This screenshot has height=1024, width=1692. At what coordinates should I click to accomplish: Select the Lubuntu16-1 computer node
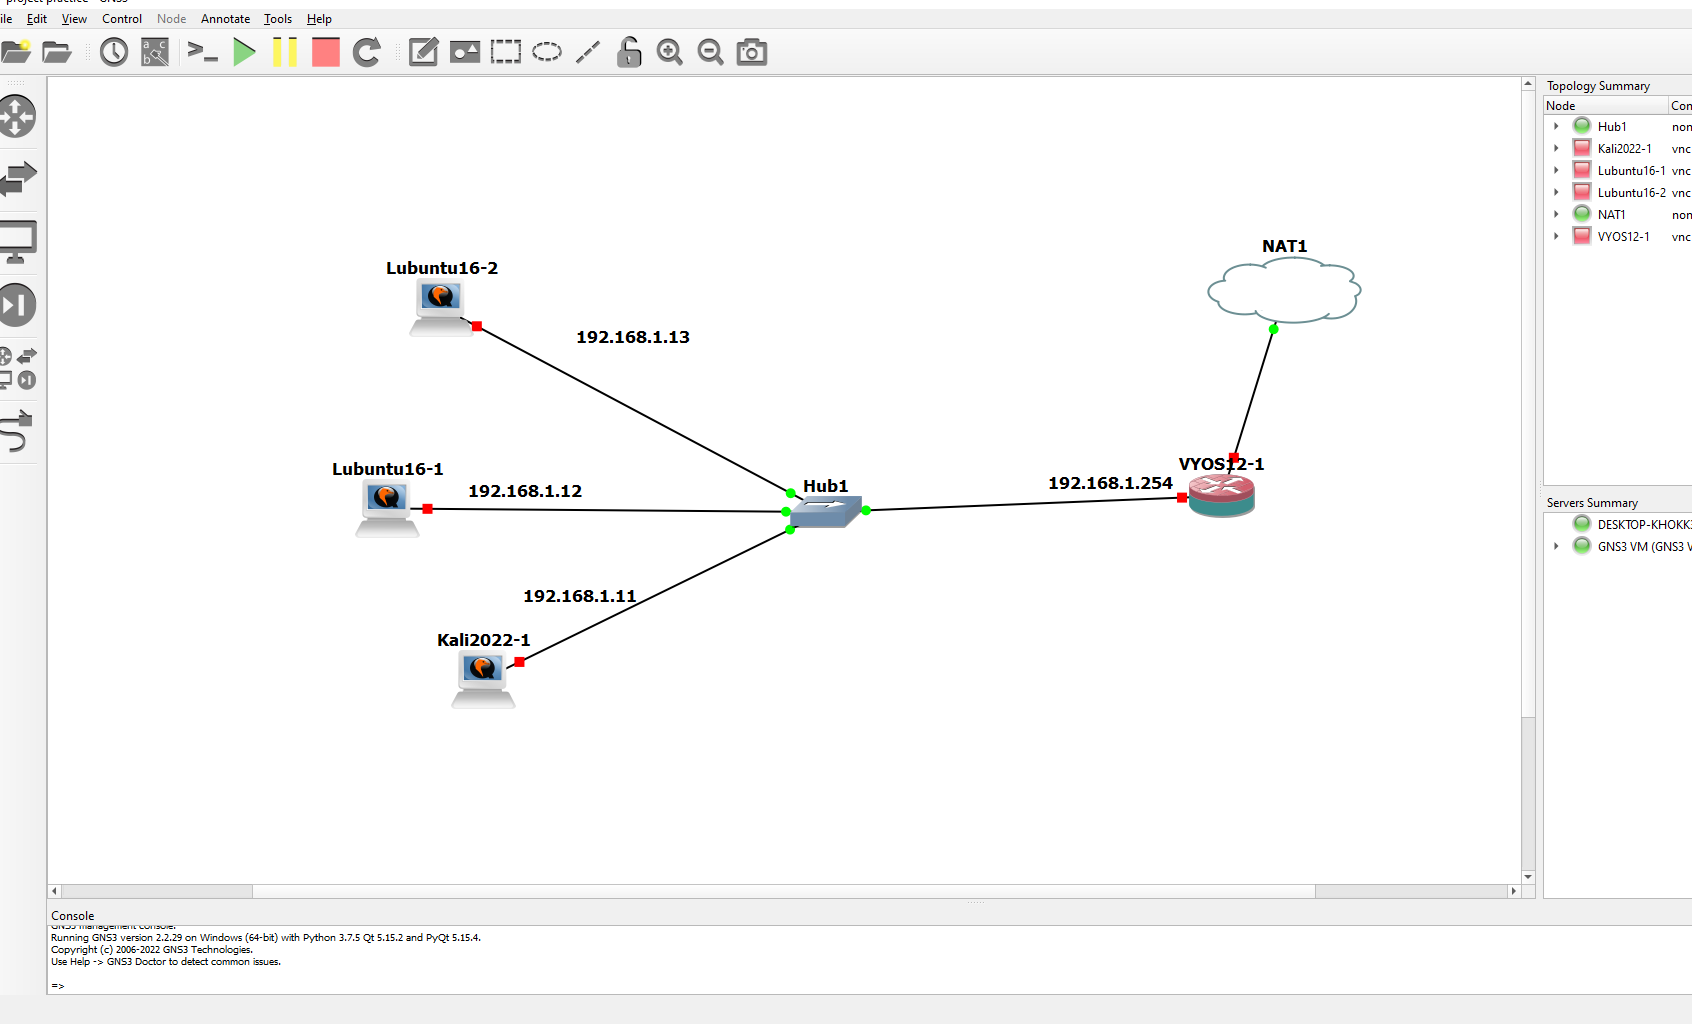click(x=387, y=508)
